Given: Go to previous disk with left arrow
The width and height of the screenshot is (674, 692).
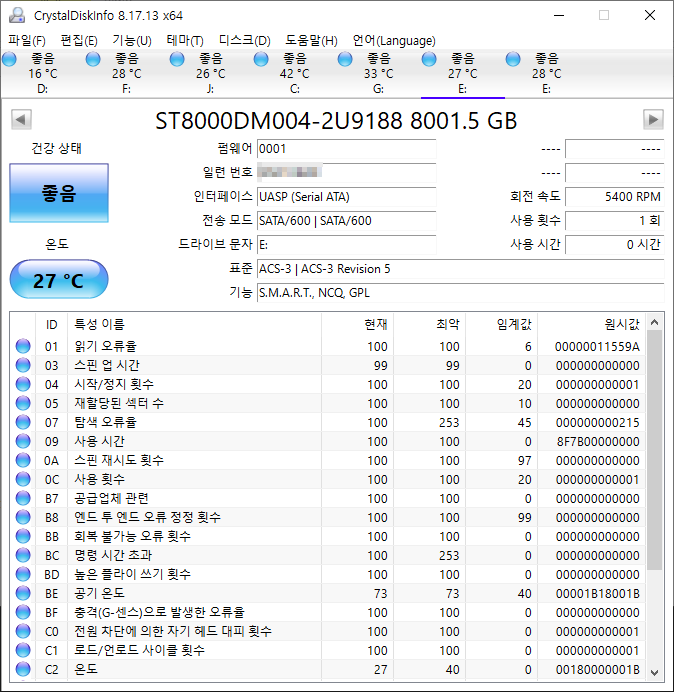Looking at the screenshot, I should (21, 119).
